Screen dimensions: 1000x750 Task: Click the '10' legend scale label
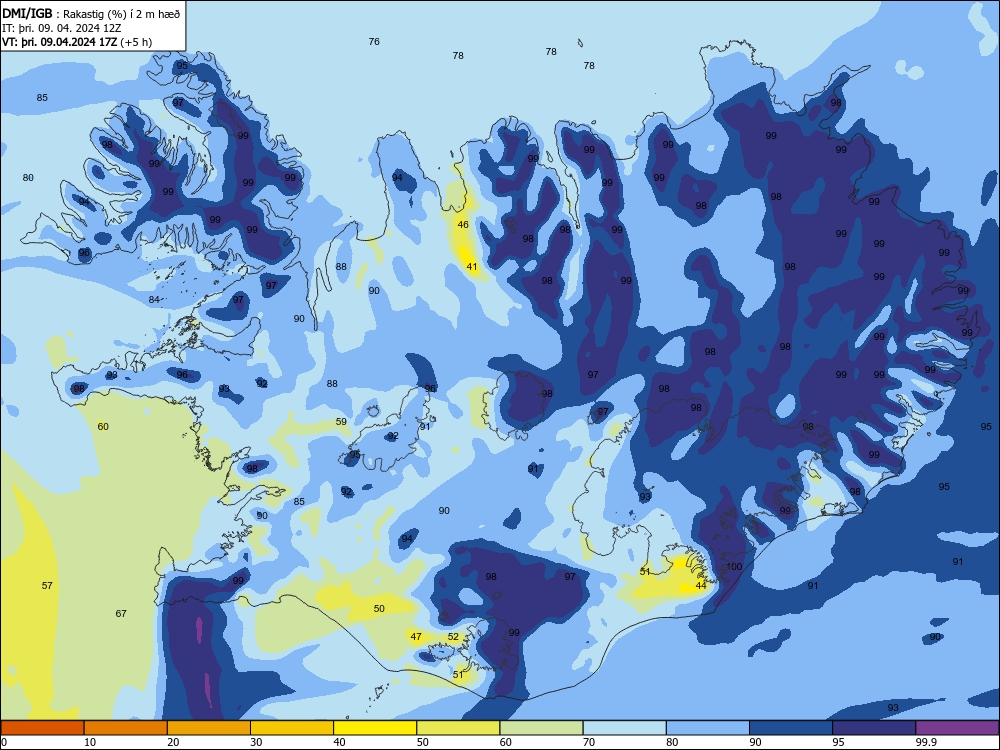pos(90,742)
